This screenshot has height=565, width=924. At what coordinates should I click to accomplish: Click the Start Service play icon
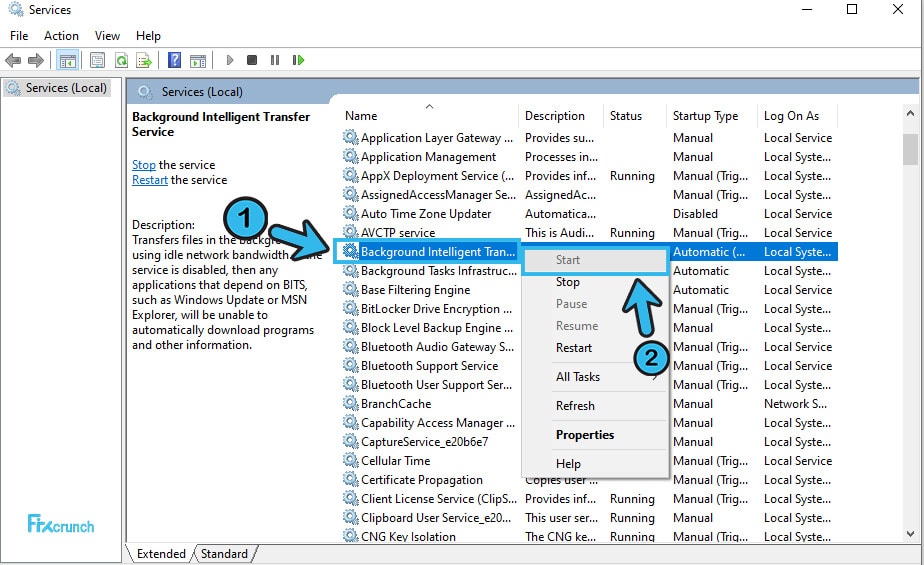tap(230, 60)
